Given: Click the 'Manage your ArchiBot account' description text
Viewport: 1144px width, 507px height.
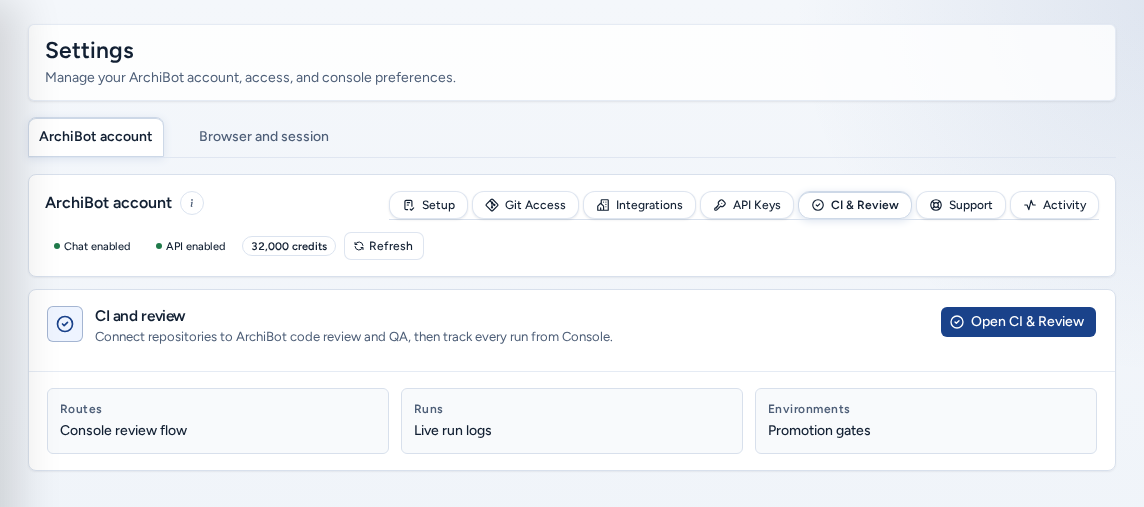Looking at the screenshot, I should coord(250,77).
